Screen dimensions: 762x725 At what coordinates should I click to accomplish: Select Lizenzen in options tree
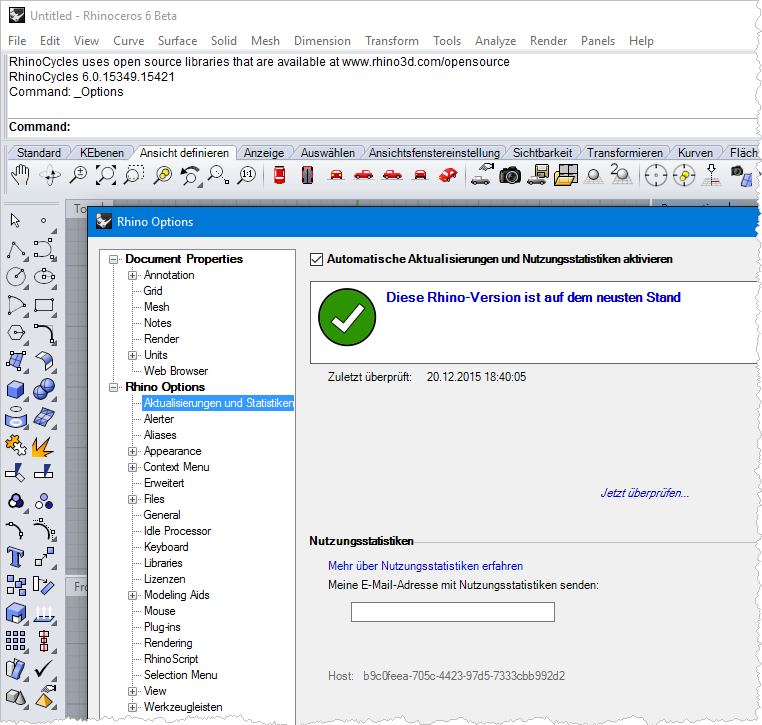[x=164, y=580]
